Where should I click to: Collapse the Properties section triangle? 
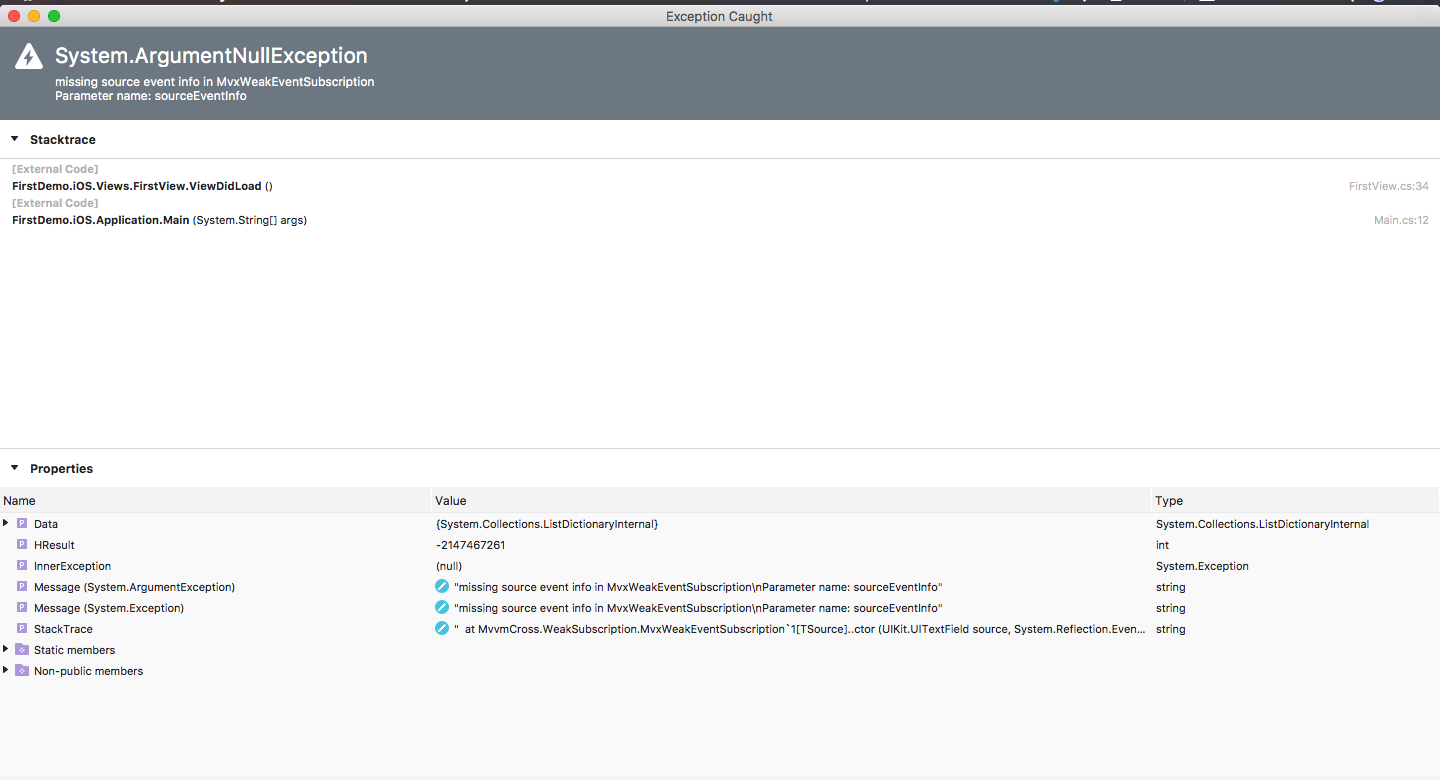[x=15, y=468]
